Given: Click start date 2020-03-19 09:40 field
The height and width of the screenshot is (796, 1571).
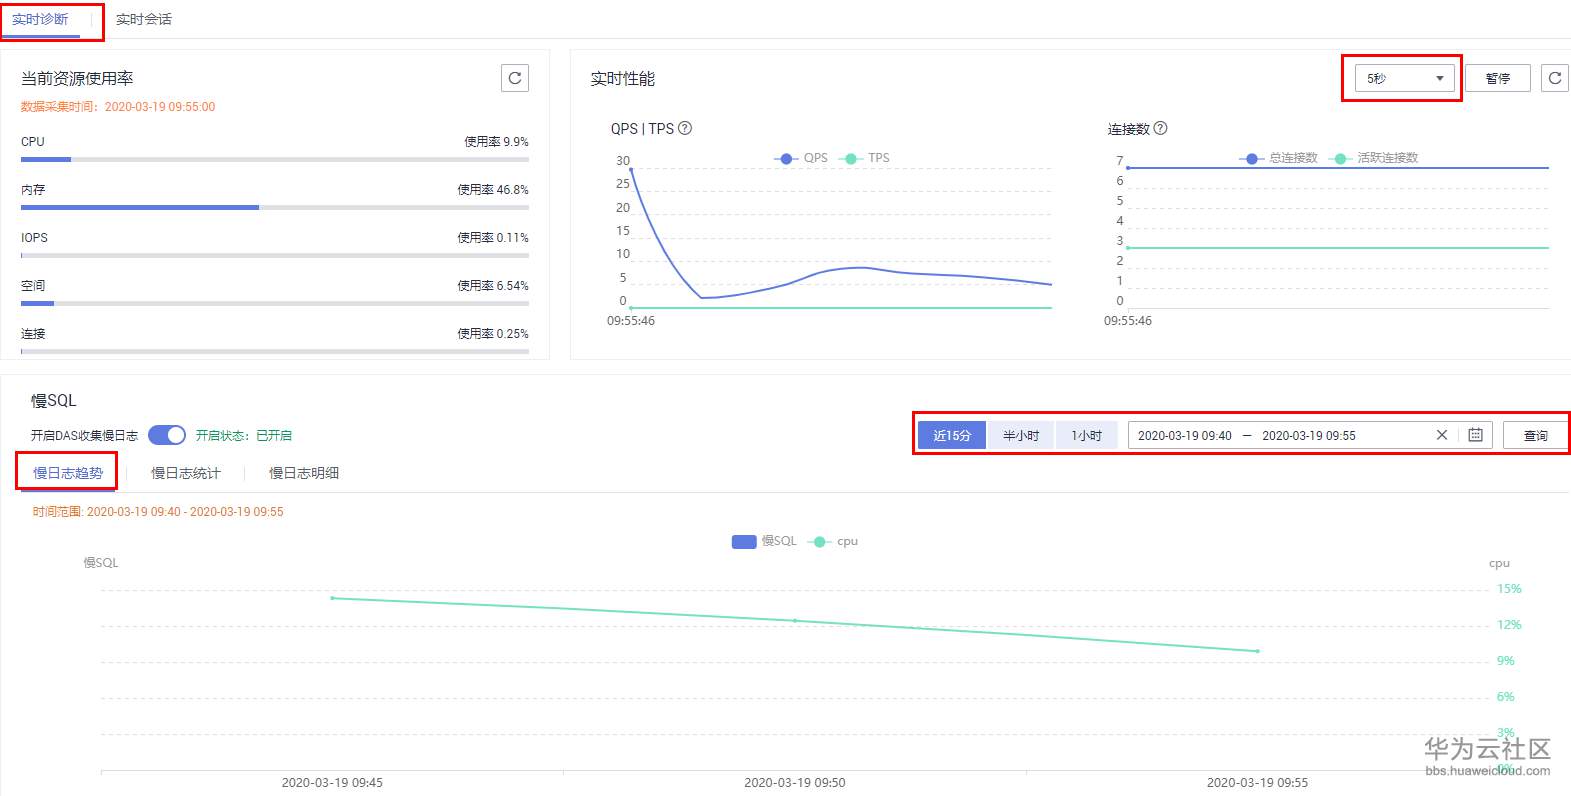Looking at the screenshot, I should click(1185, 435).
